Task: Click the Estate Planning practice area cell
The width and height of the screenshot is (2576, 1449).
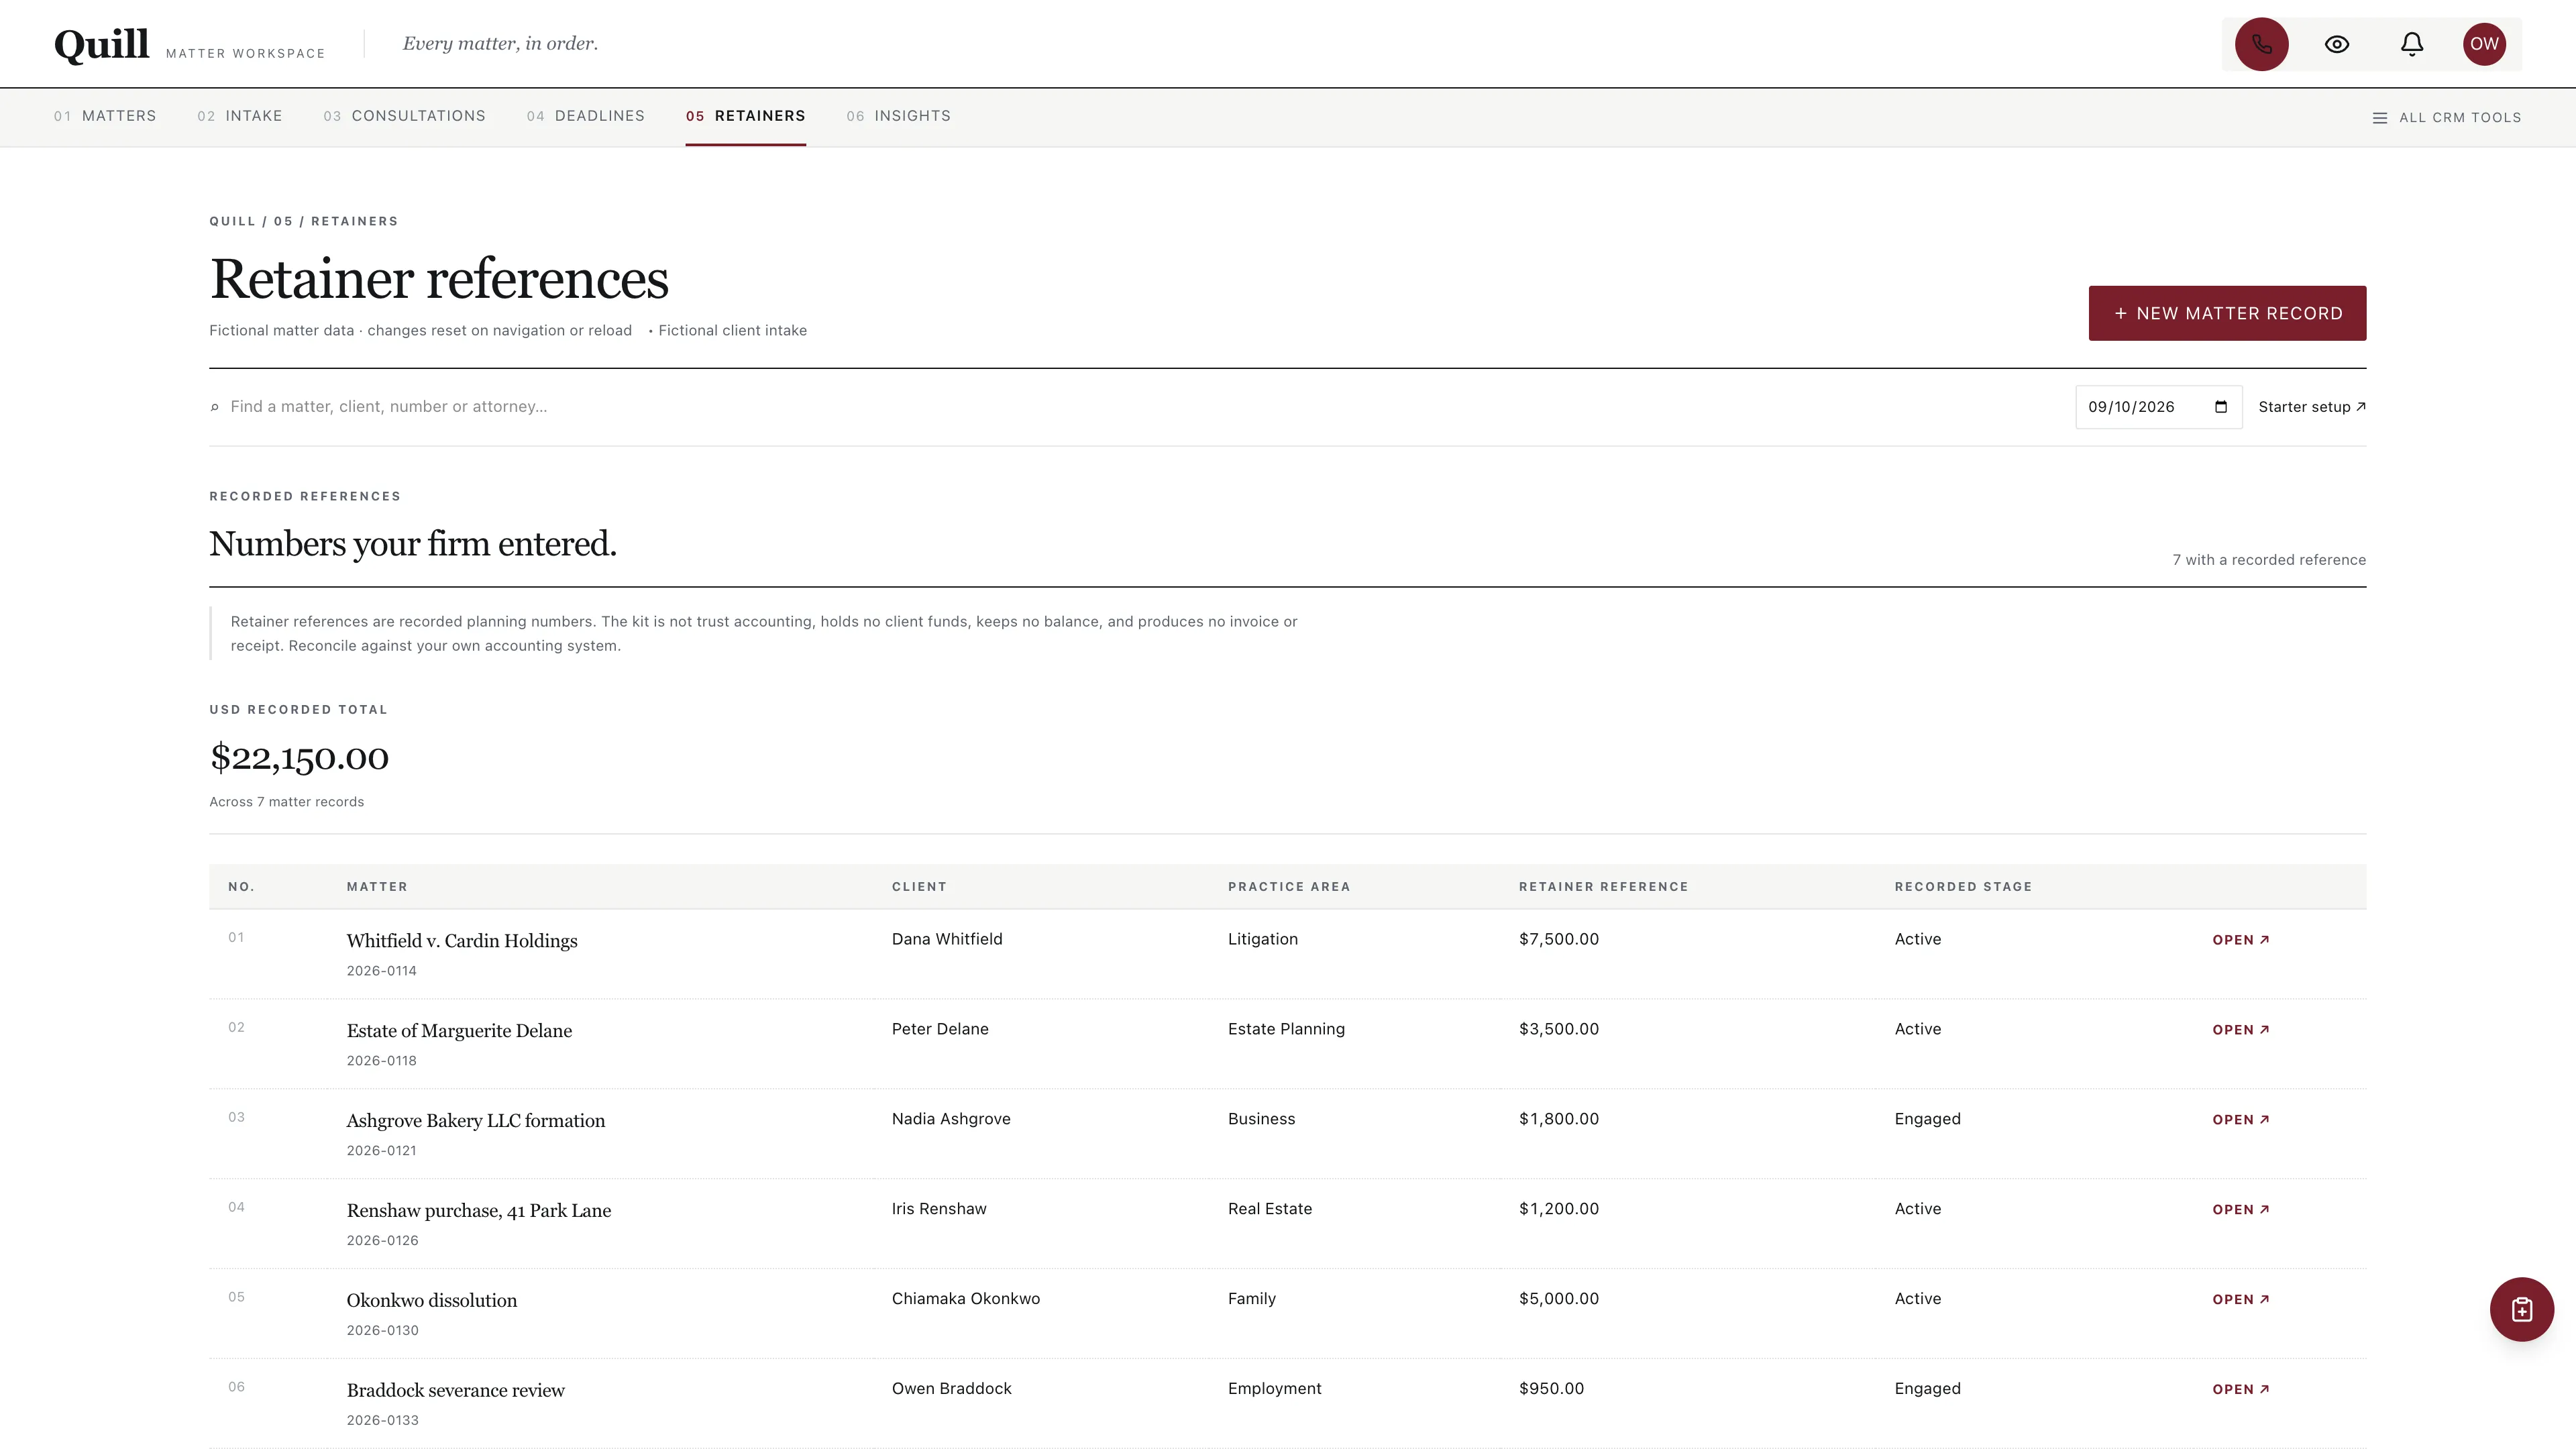Action: (1286, 1029)
